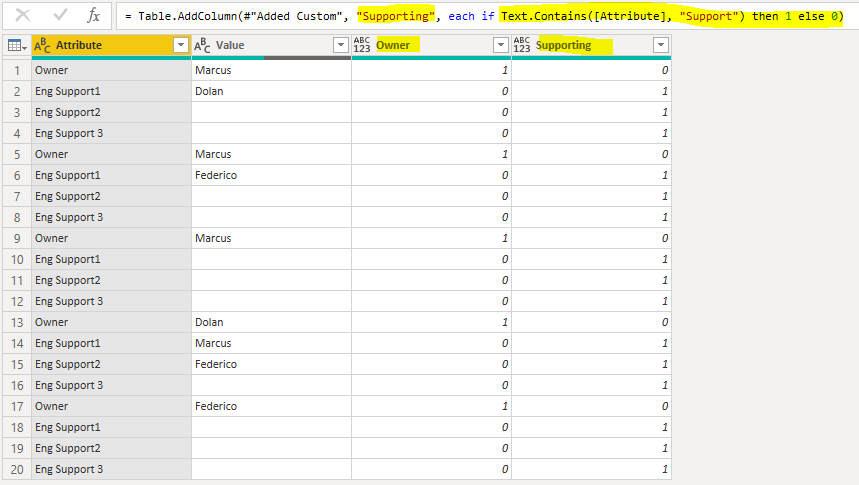The width and height of the screenshot is (859, 485).
Task: Click Attribute cell 'Eng Support 3' in row 12
Action: click(111, 301)
